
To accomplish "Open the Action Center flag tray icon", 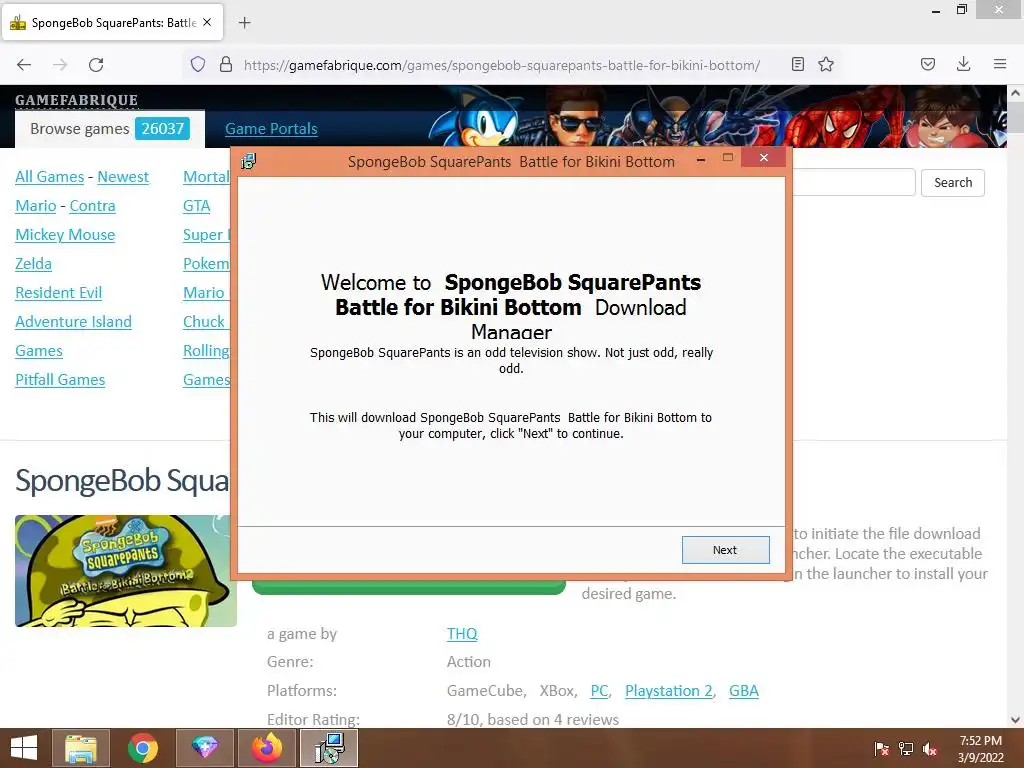I will coord(881,749).
